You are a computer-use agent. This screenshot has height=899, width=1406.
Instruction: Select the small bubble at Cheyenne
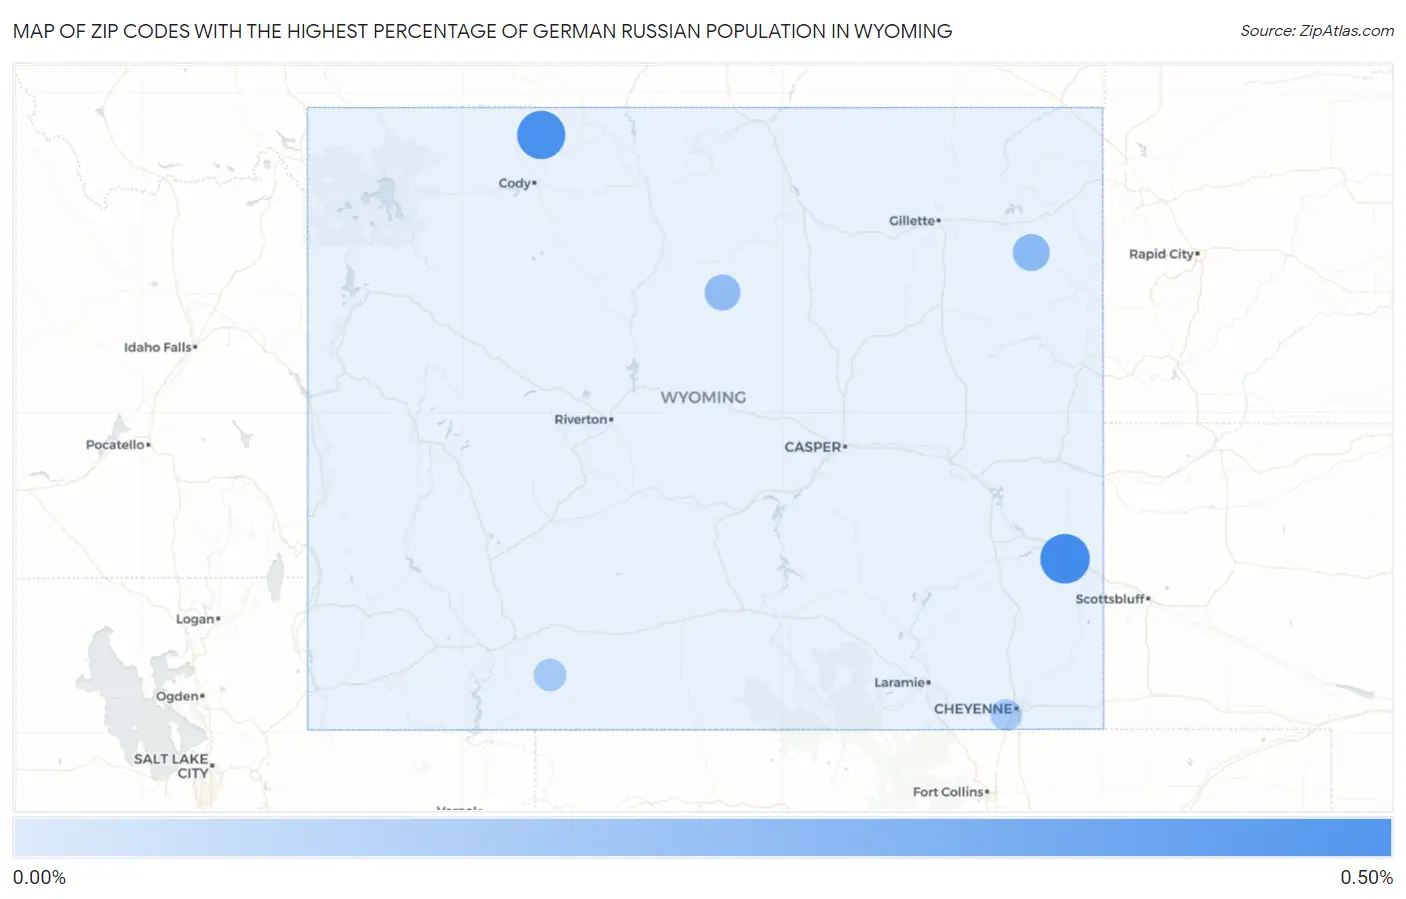[x=1006, y=714]
